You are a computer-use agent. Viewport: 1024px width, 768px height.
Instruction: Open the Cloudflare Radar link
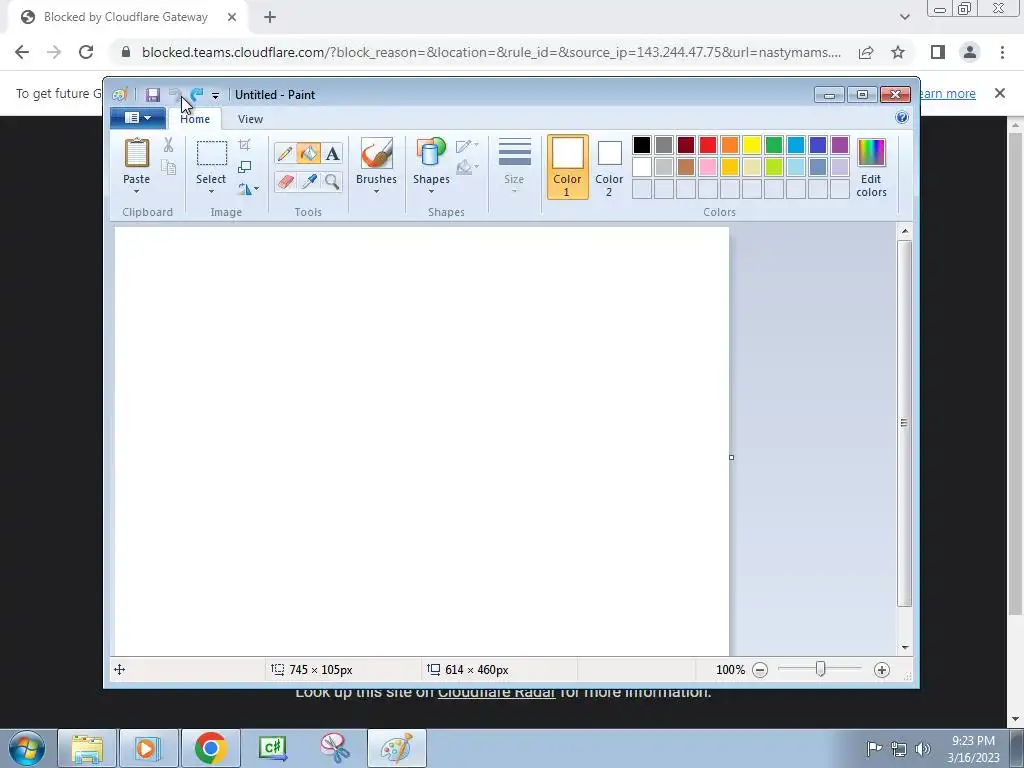pyautogui.click(x=496, y=692)
